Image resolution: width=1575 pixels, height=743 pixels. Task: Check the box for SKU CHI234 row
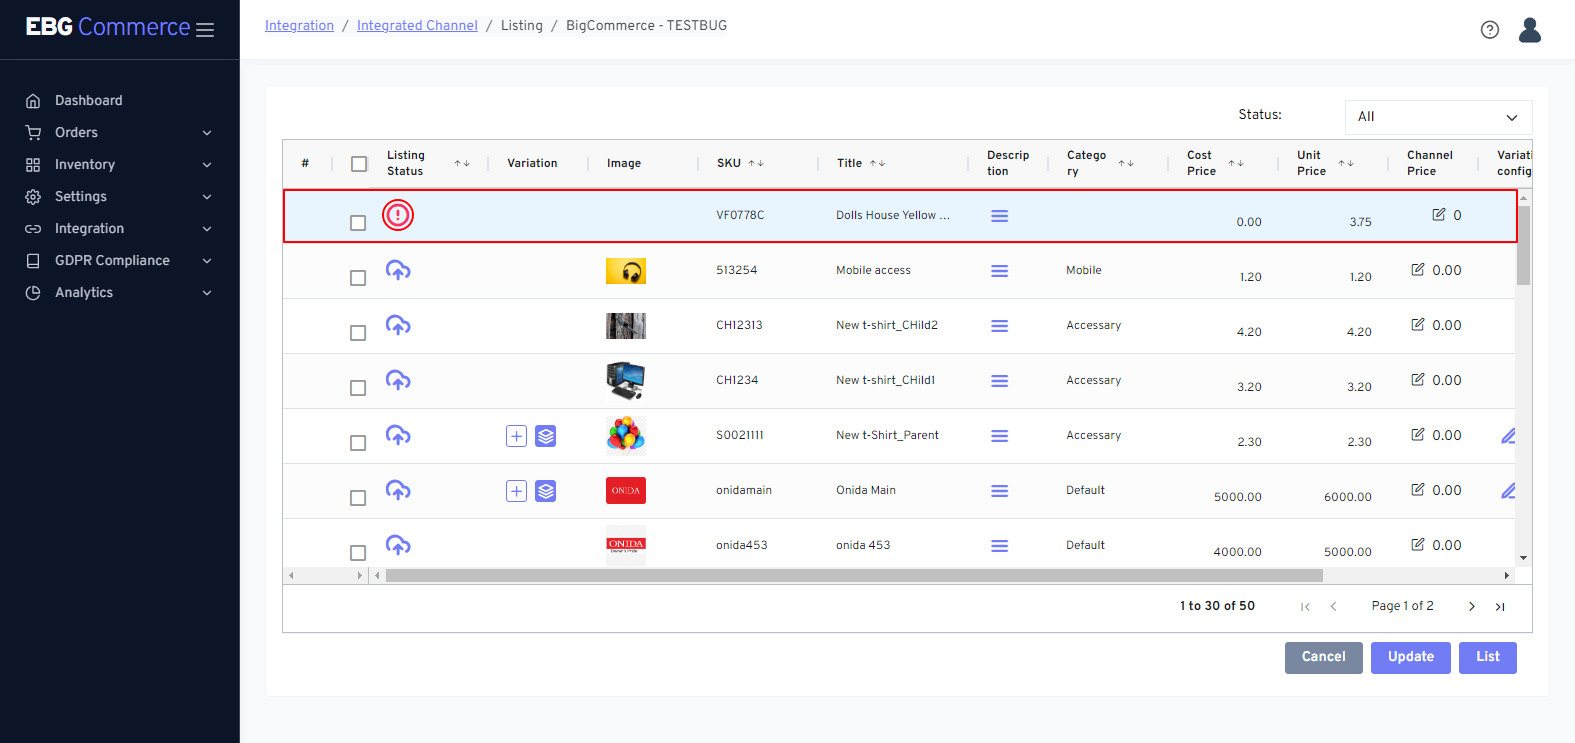(x=358, y=388)
